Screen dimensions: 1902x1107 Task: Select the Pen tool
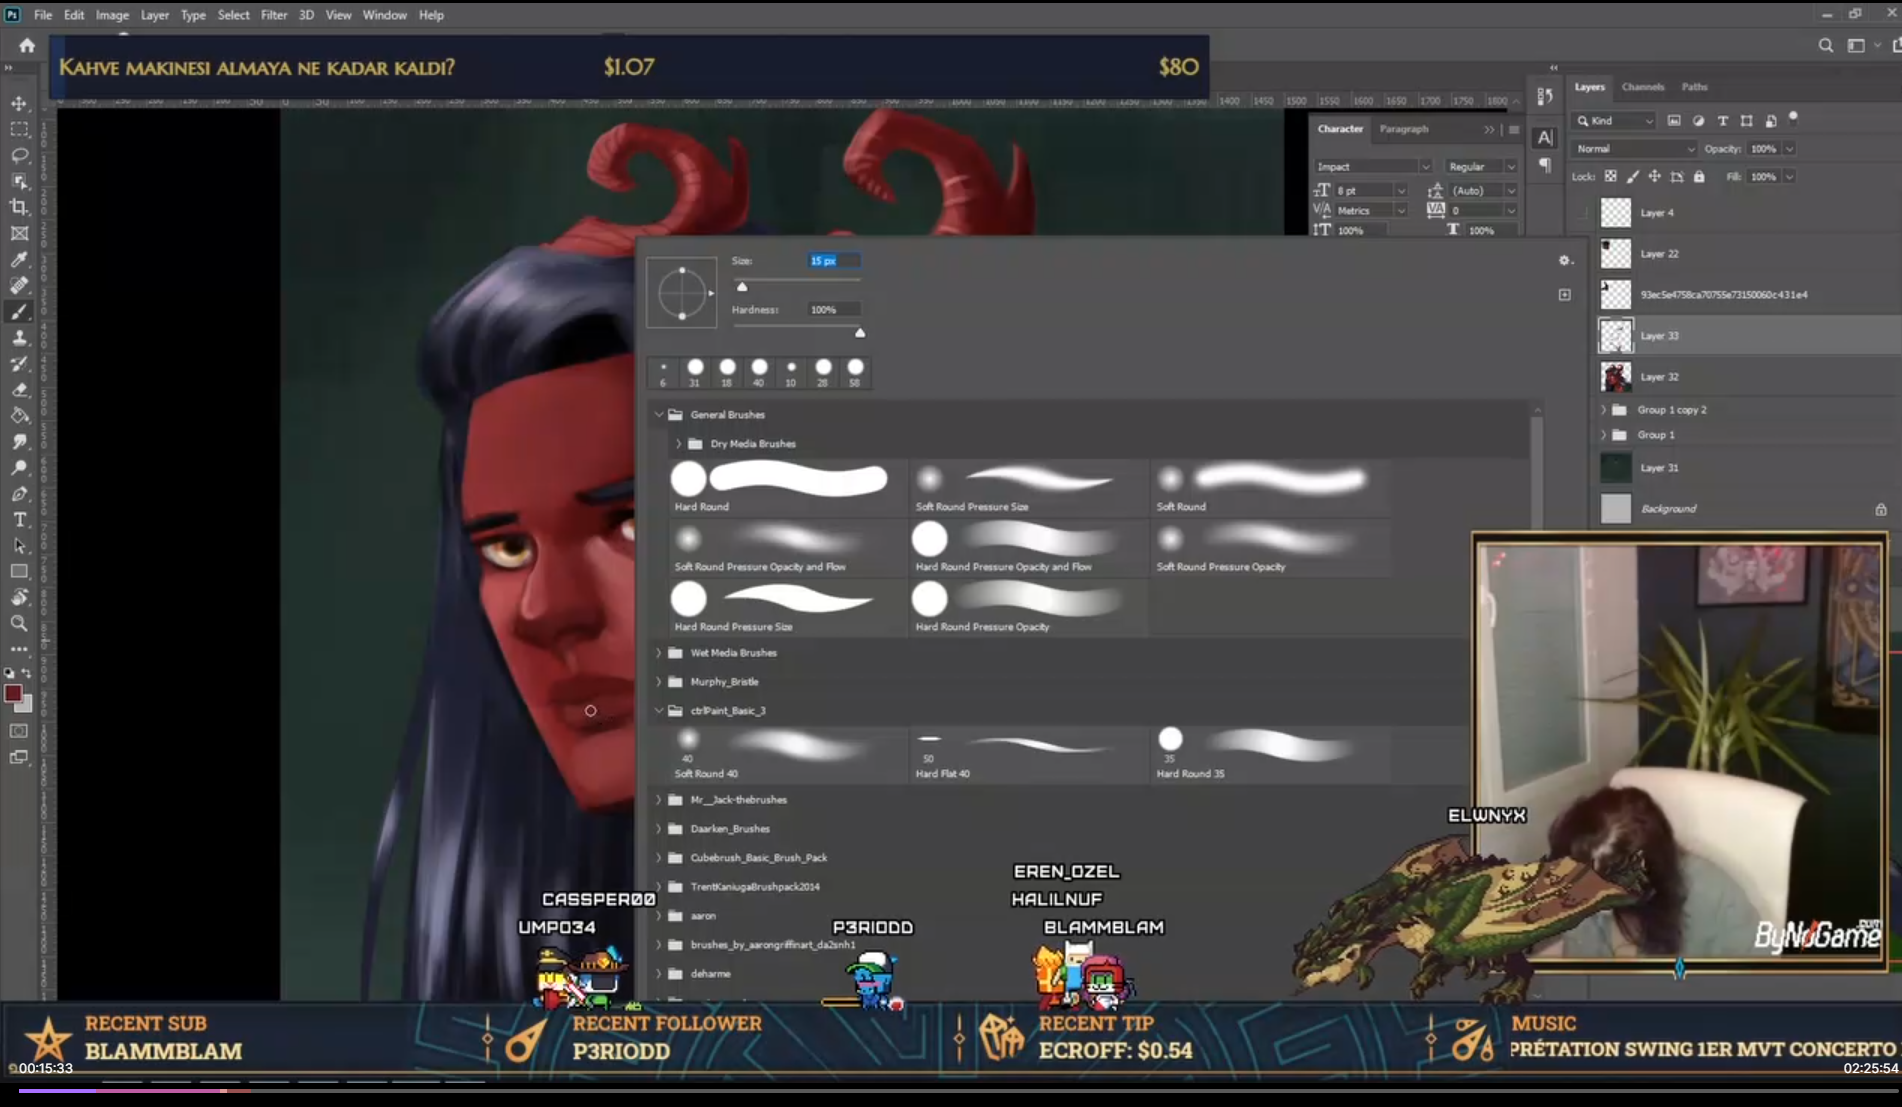[x=19, y=494]
